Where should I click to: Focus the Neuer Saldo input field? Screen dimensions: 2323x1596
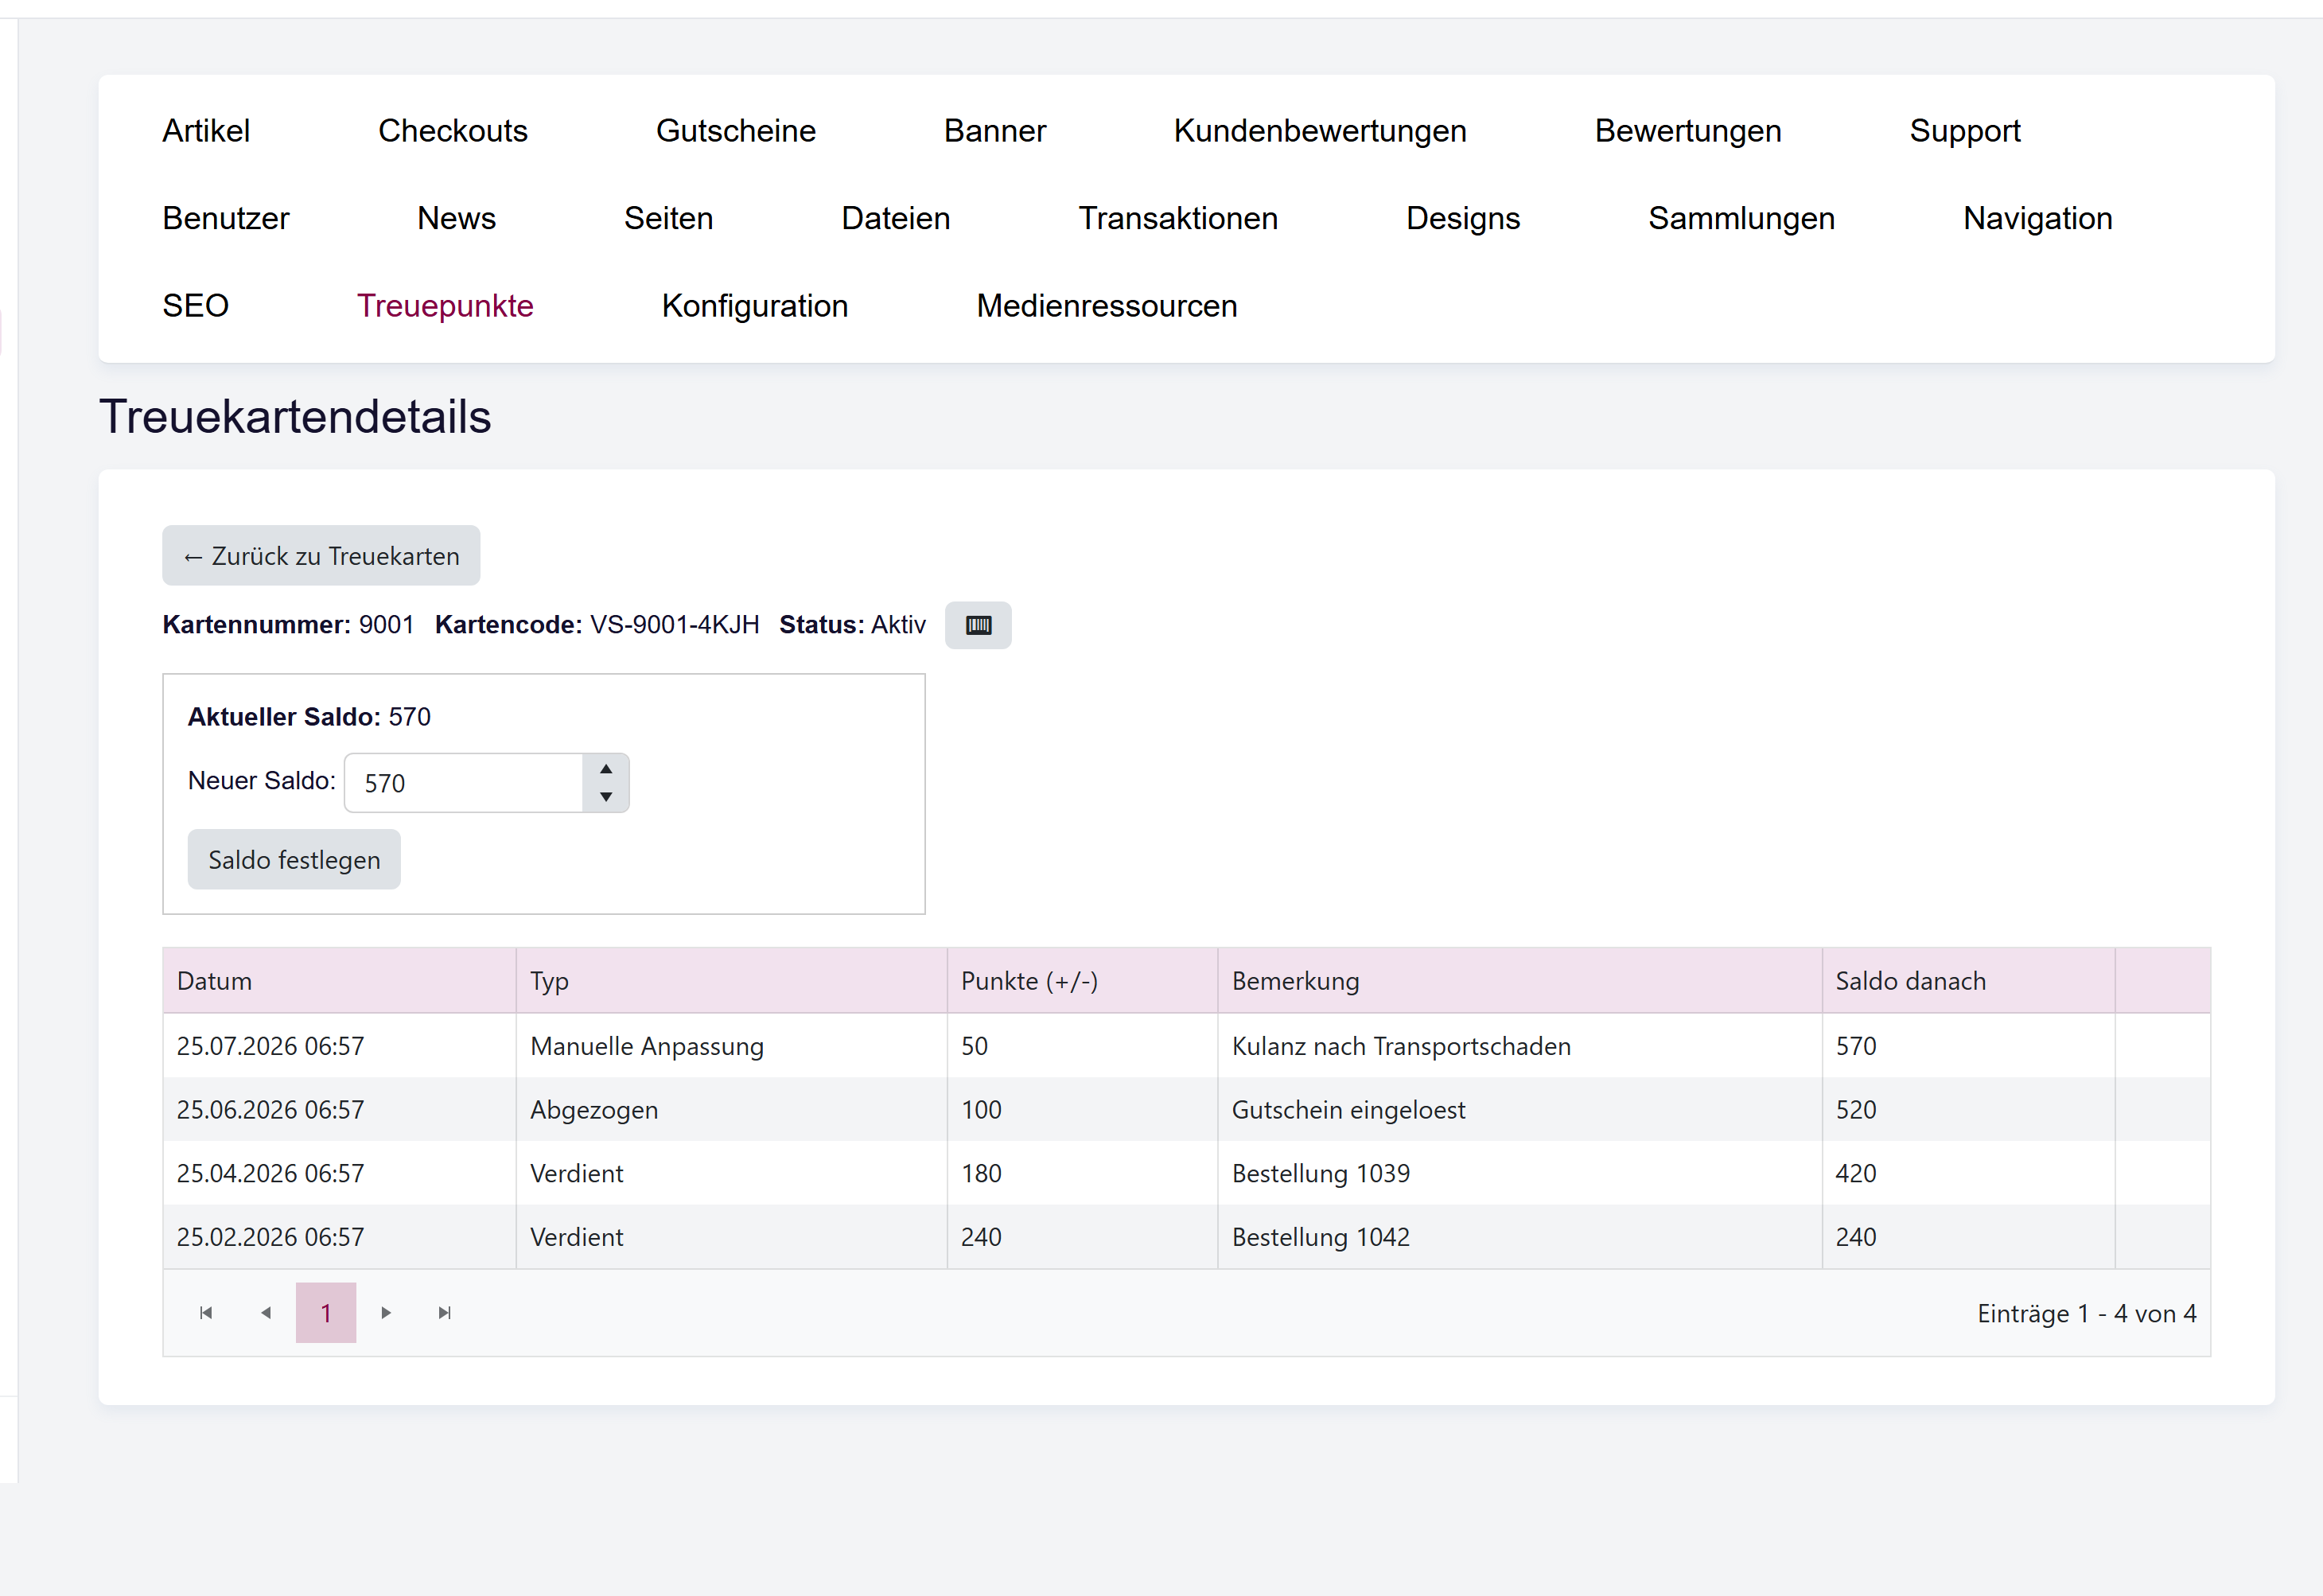pyautogui.click(x=464, y=783)
